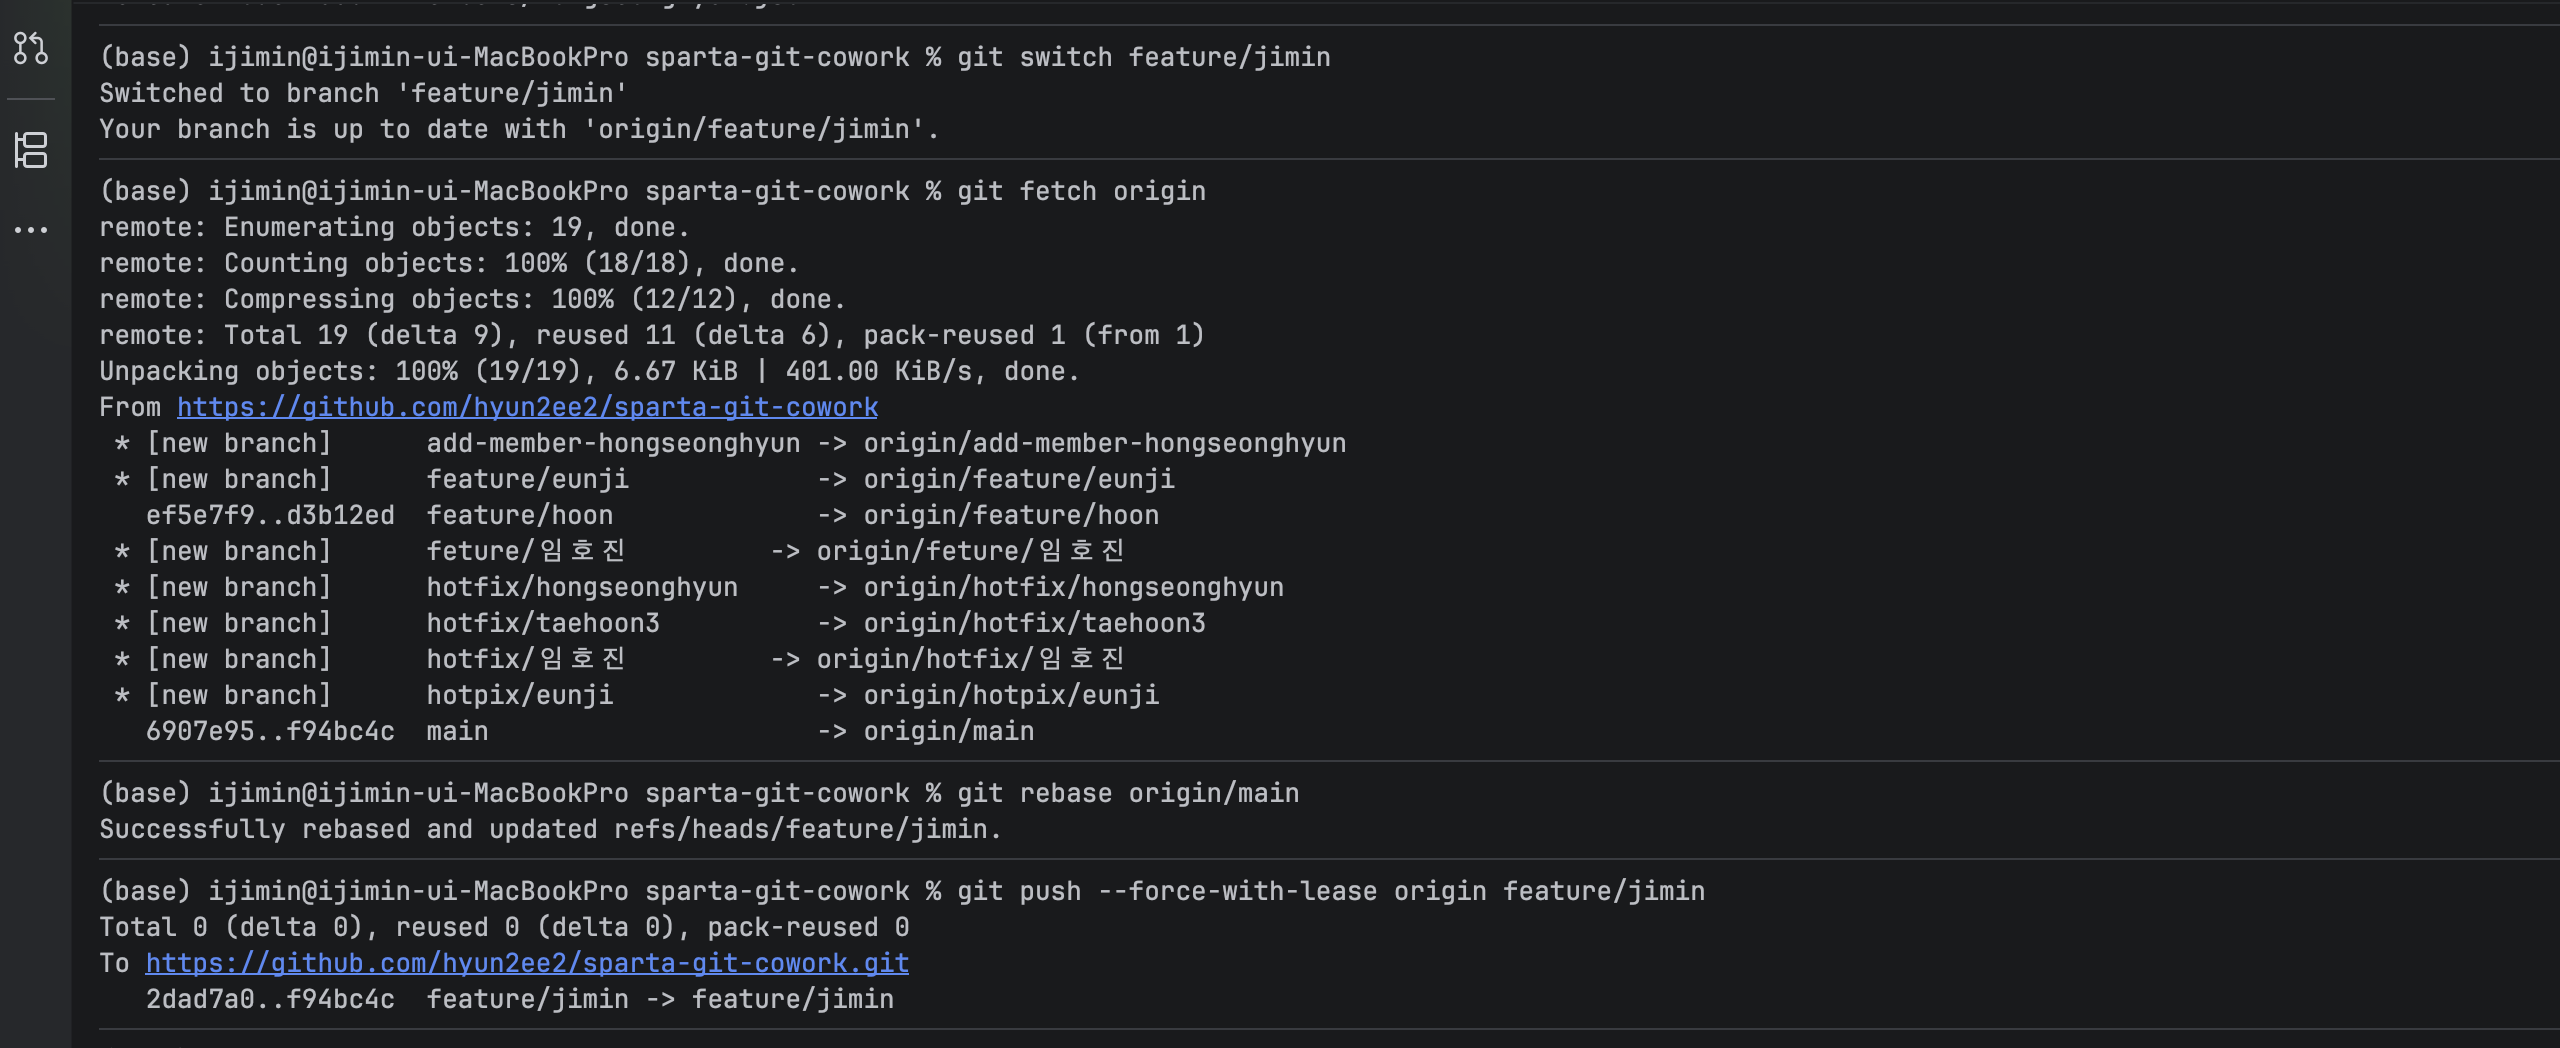Click the 6907e95..f94bc4c commit range
The height and width of the screenshot is (1048, 2560).
tap(270, 731)
